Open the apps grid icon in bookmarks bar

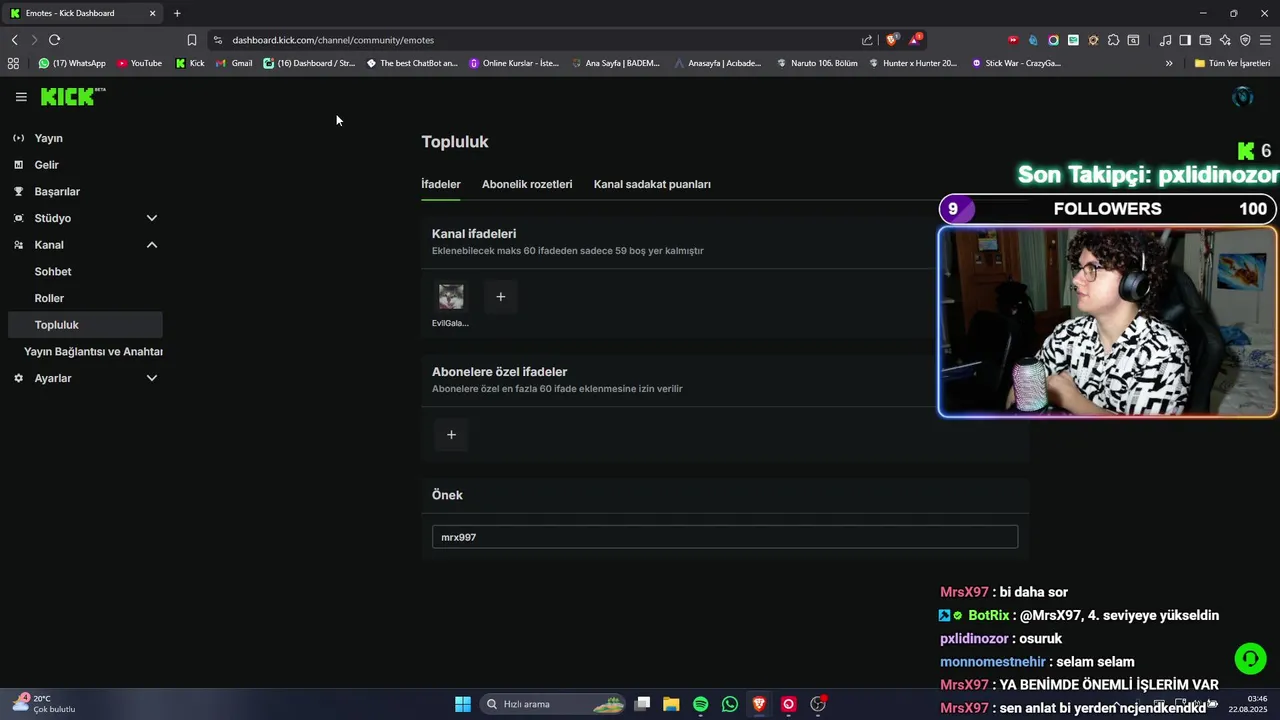point(13,63)
